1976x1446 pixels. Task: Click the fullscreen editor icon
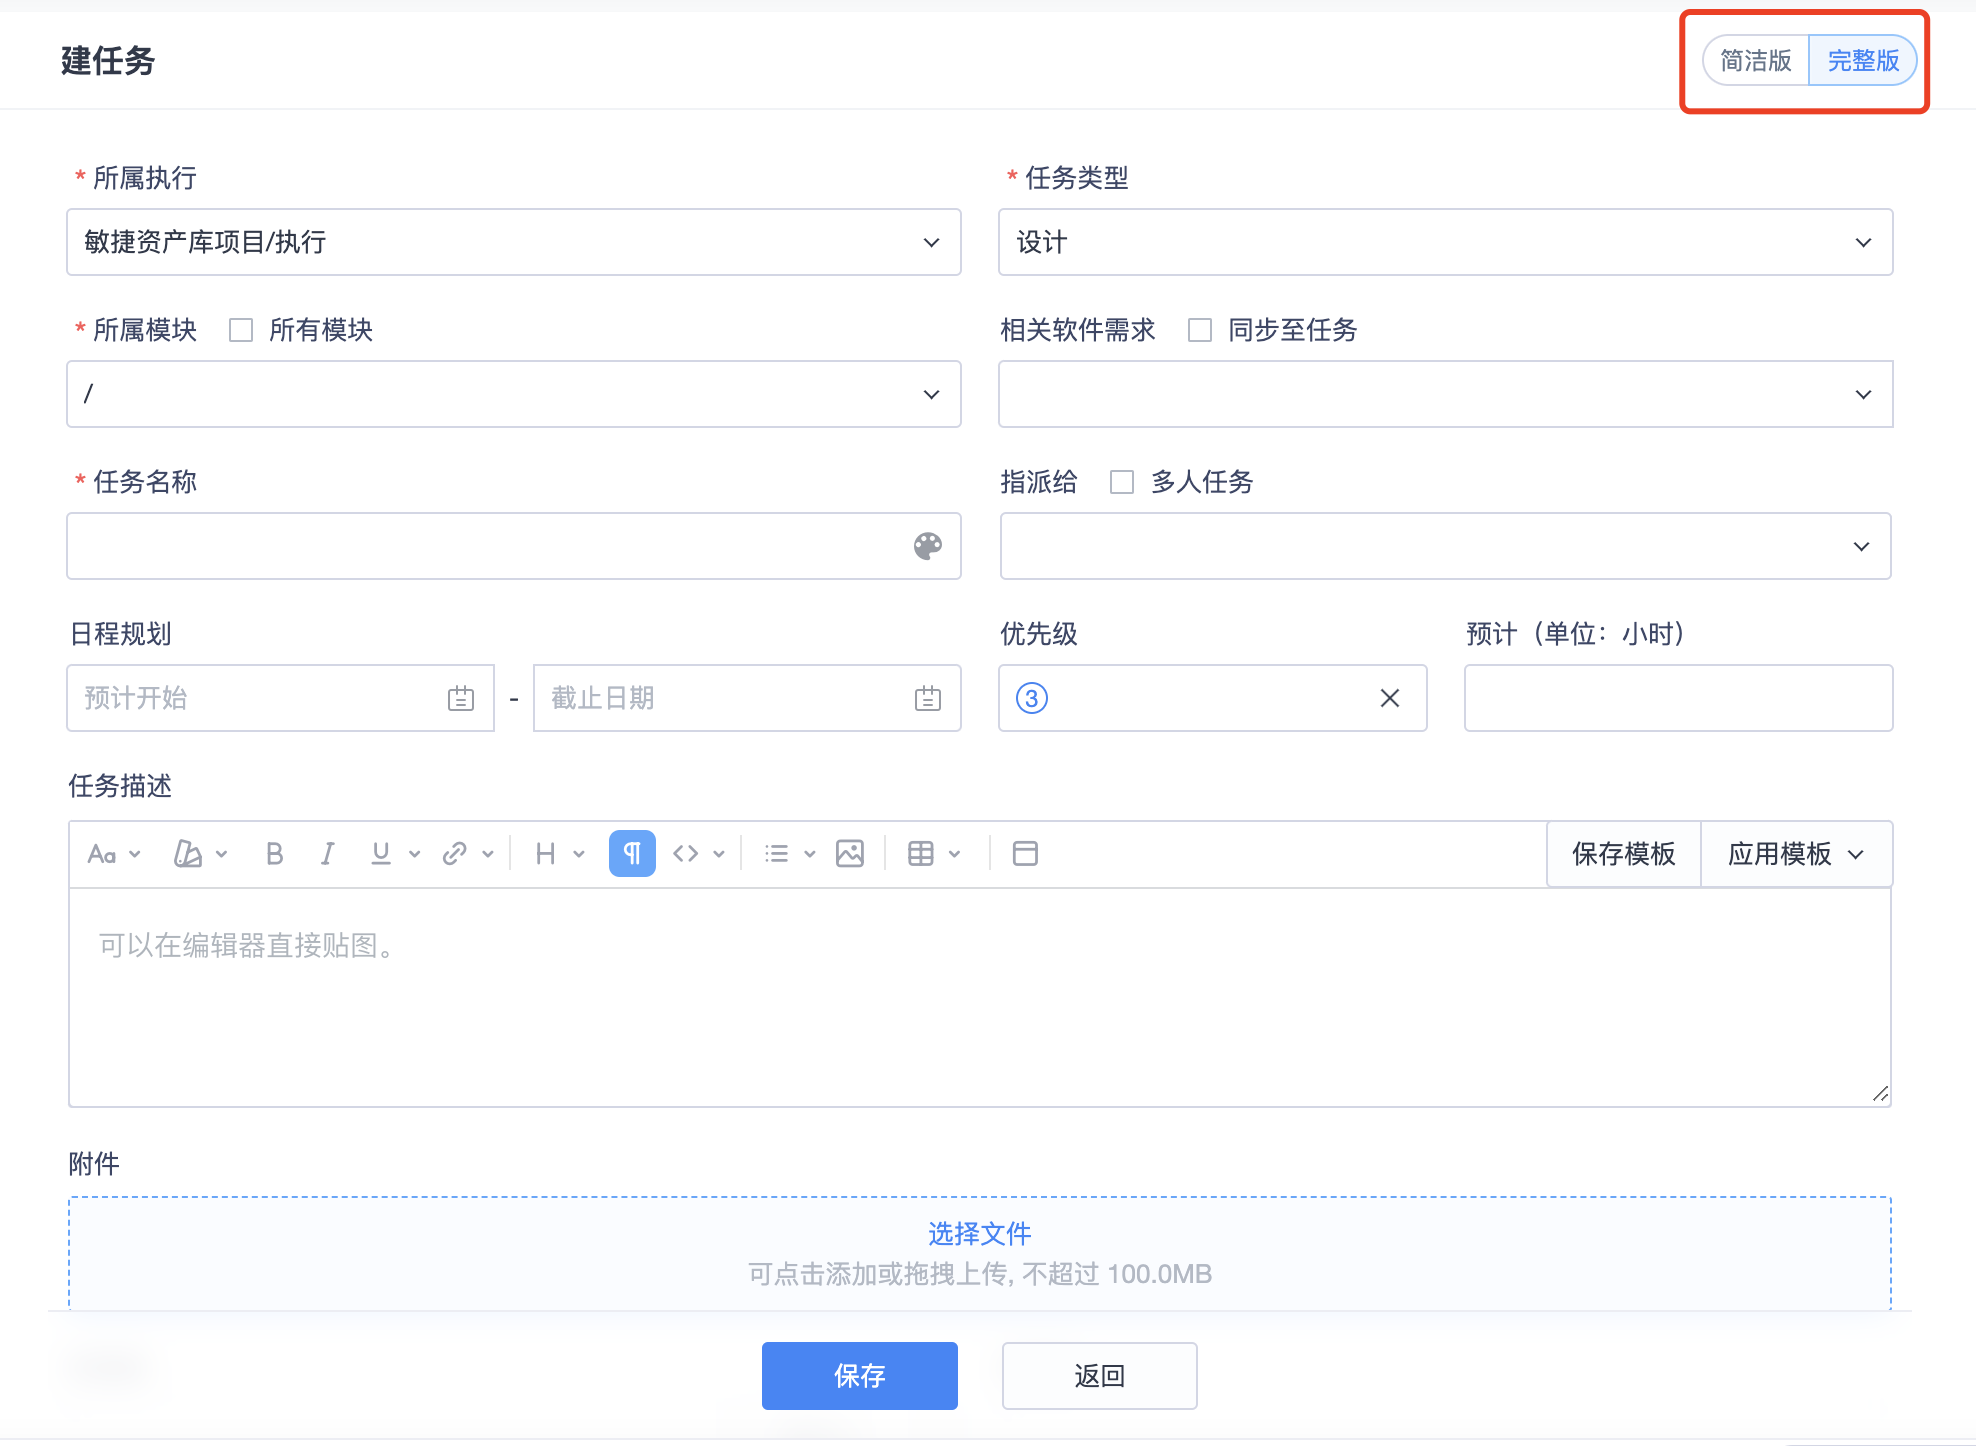click(x=1025, y=854)
